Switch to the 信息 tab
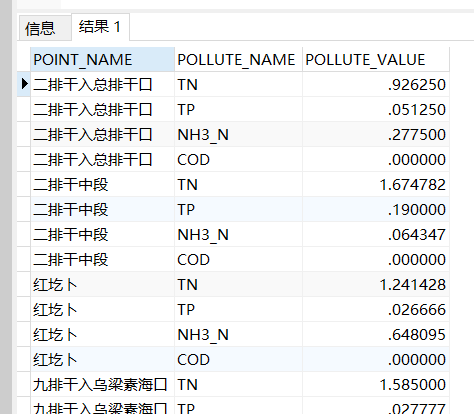Screen dimensions: 474x414 [x=45, y=28]
